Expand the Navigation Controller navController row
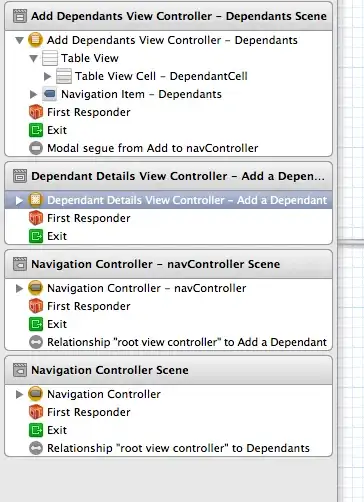The height and width of the screenshot is (502, 364). click(x=19, y=288)
